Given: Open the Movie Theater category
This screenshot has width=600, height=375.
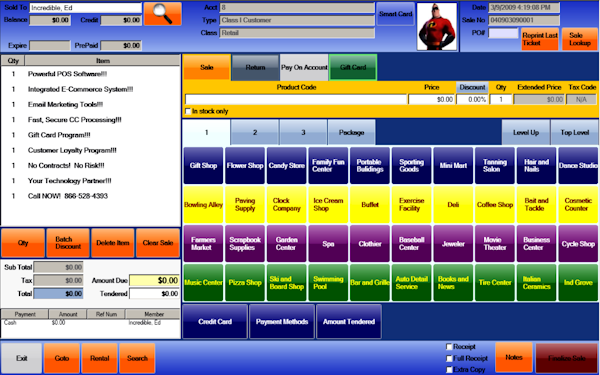Looking at the screenshot, I should click(495, 244).
